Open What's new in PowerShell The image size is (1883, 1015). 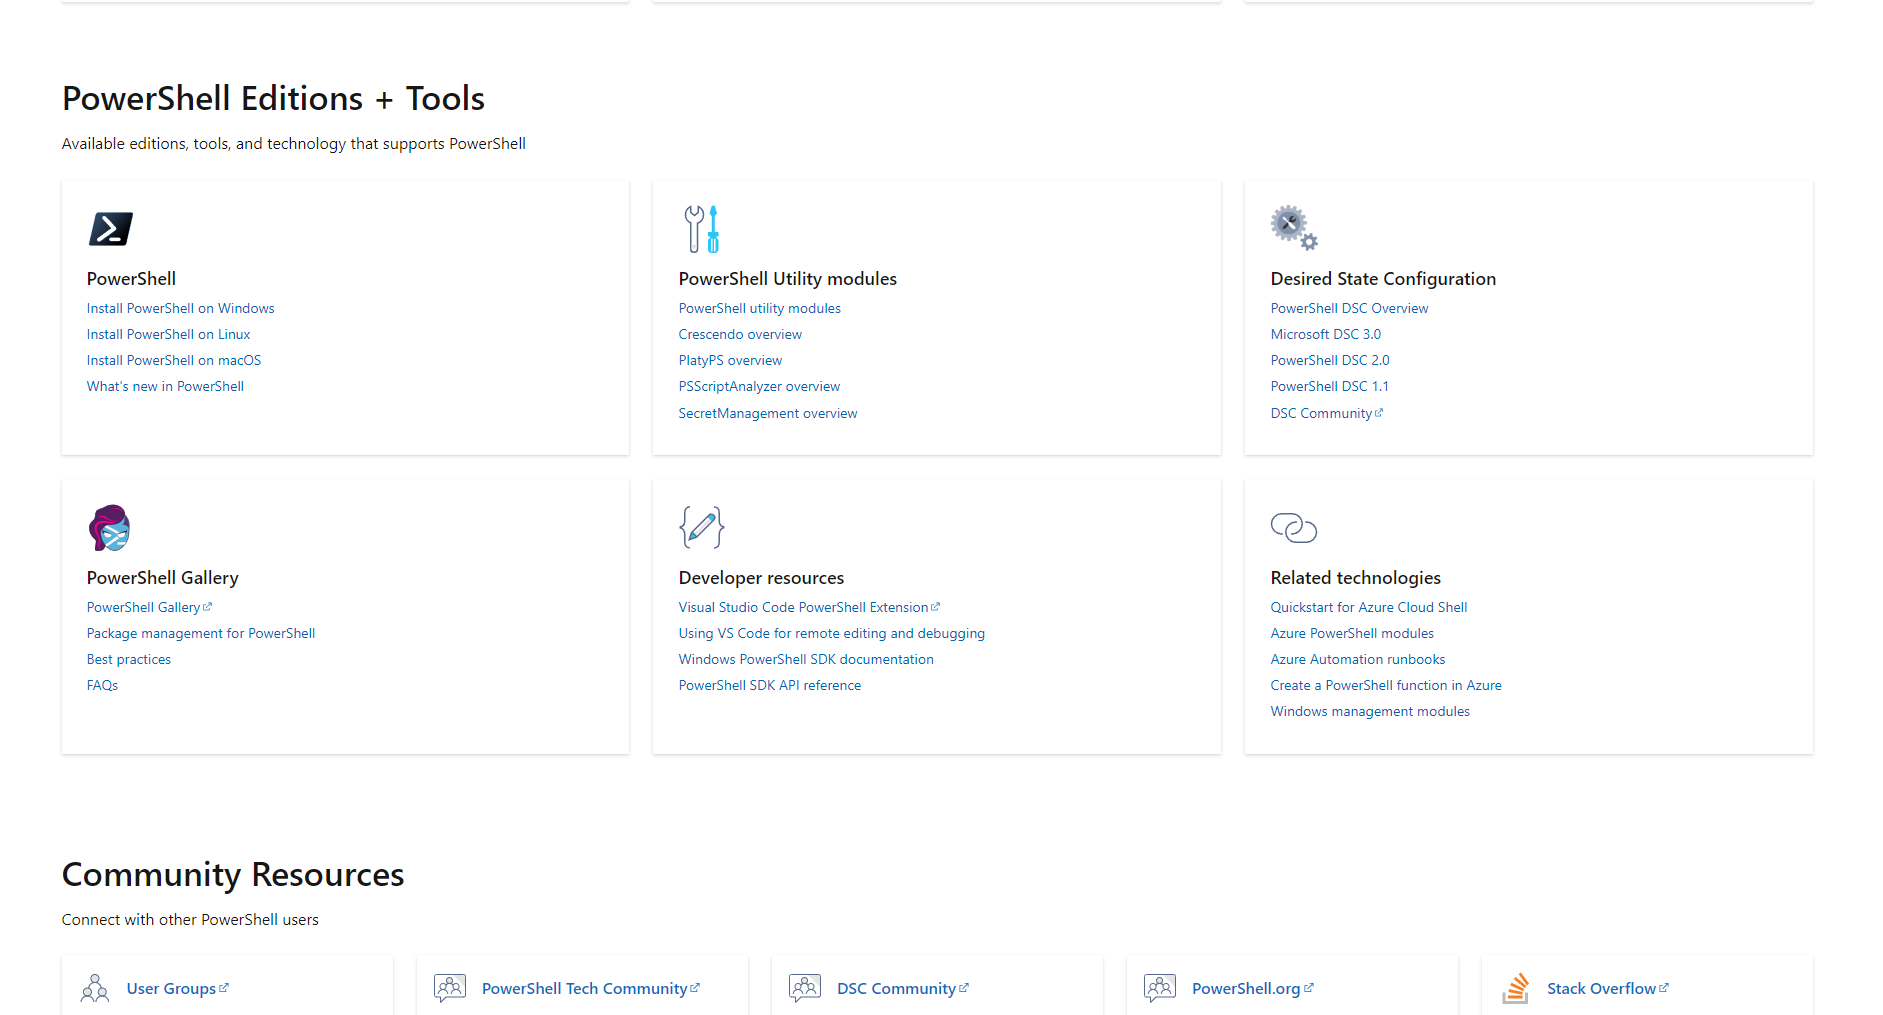[165, 386]
